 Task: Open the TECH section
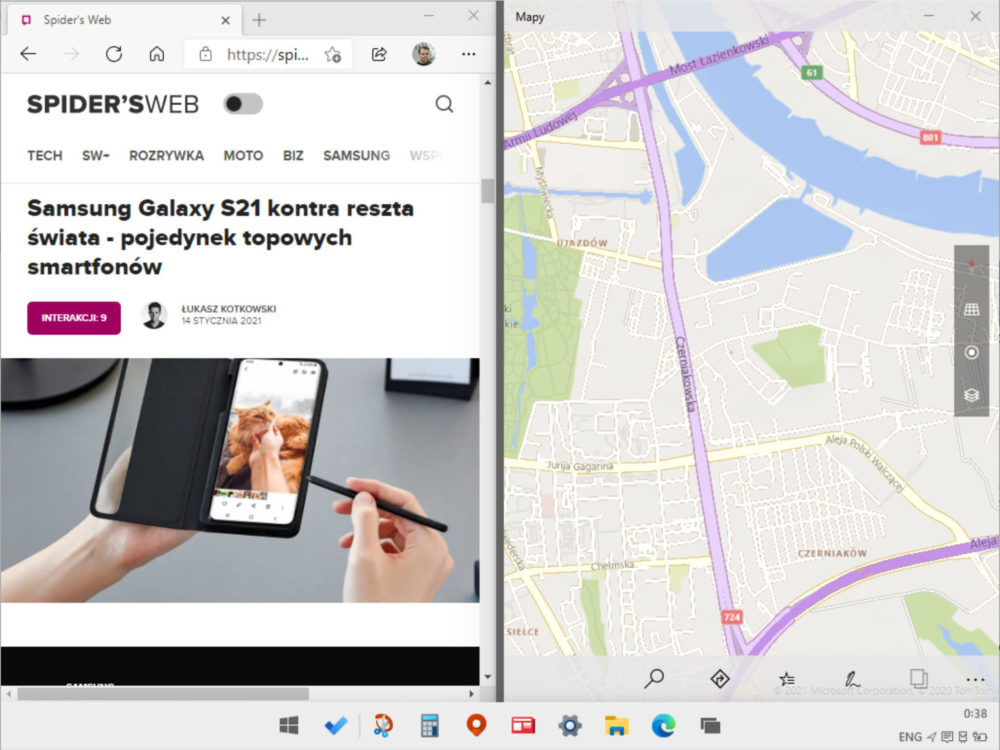(45, 156)
